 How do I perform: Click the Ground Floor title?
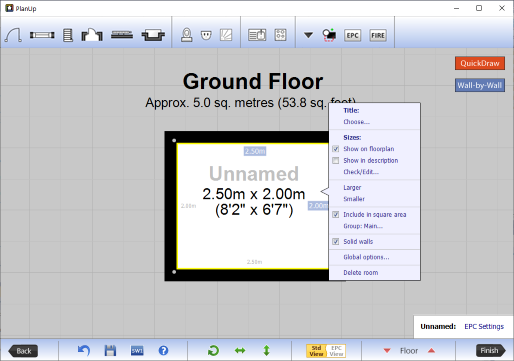pos(253,81)
